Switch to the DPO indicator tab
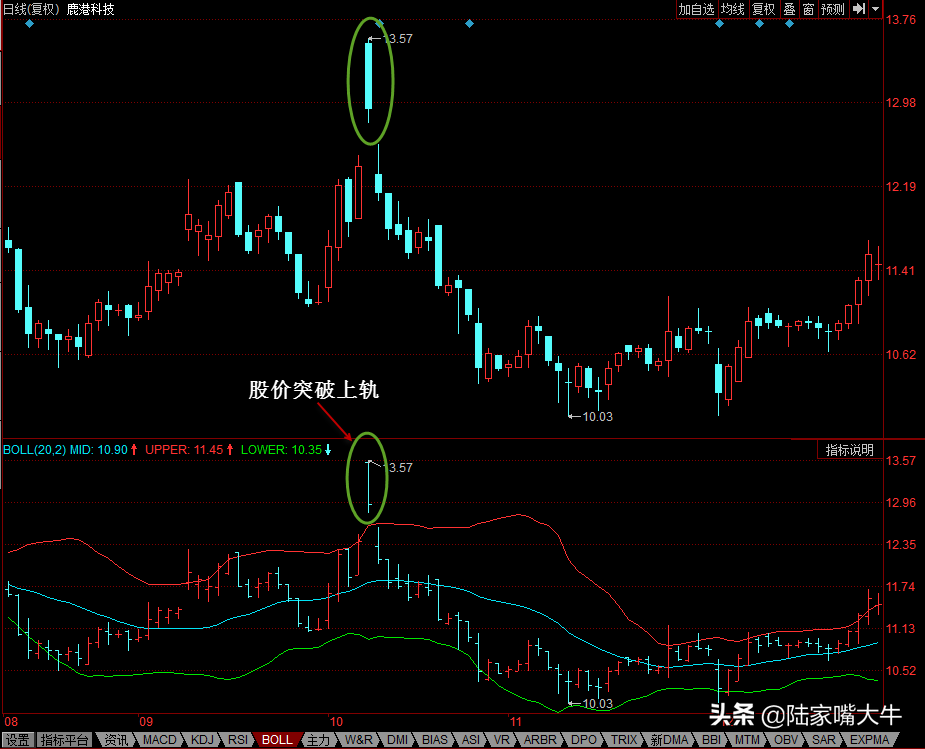 pos(584,740)
